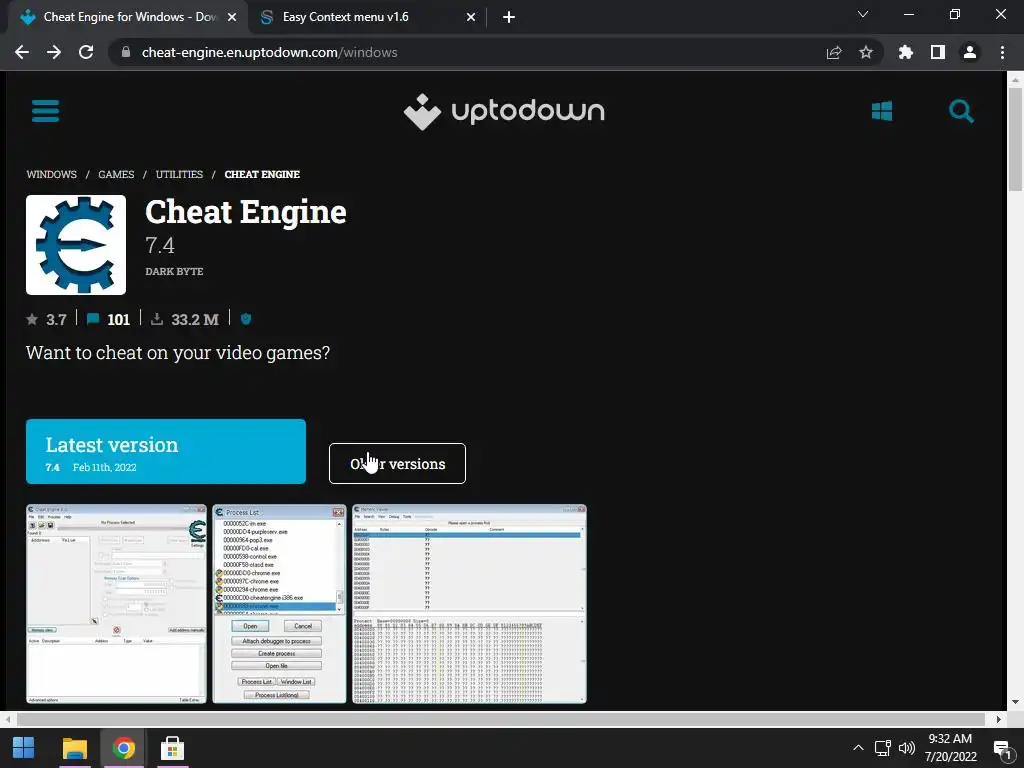
Task: Open clock showing 9:32 AM
Action: click(951, 748)
